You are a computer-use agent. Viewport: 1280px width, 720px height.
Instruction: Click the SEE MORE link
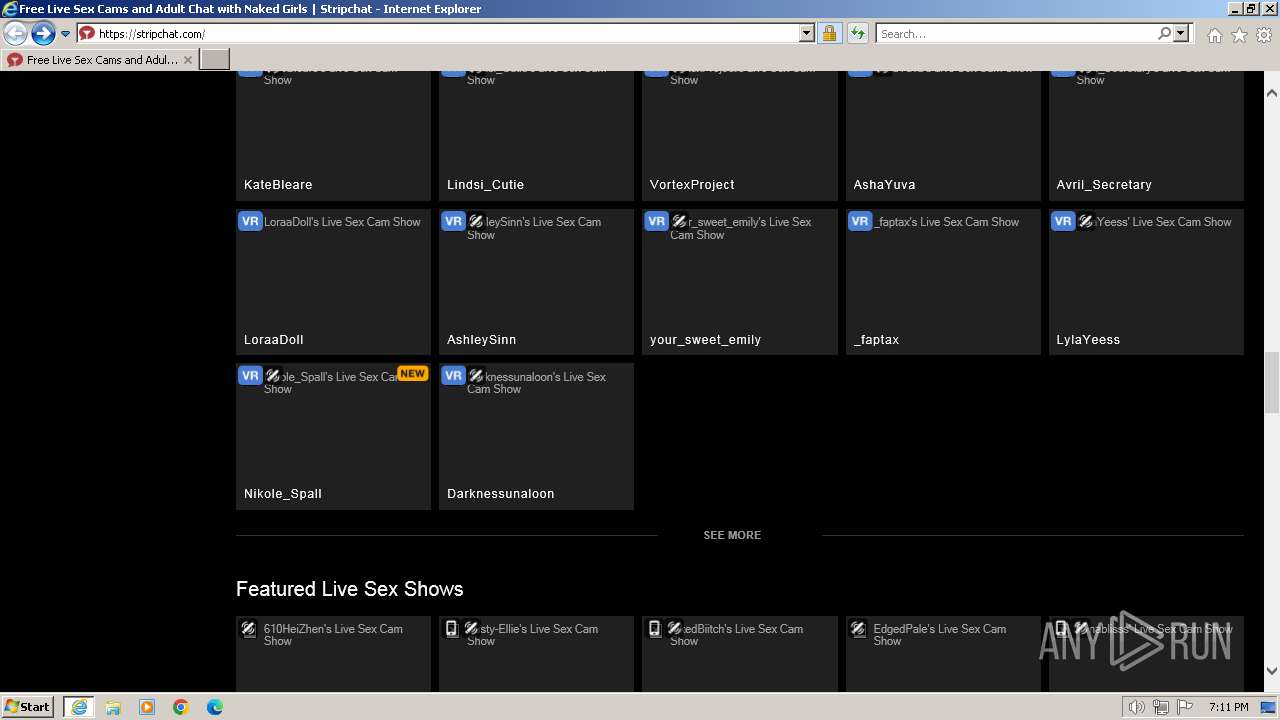(732, 536)
